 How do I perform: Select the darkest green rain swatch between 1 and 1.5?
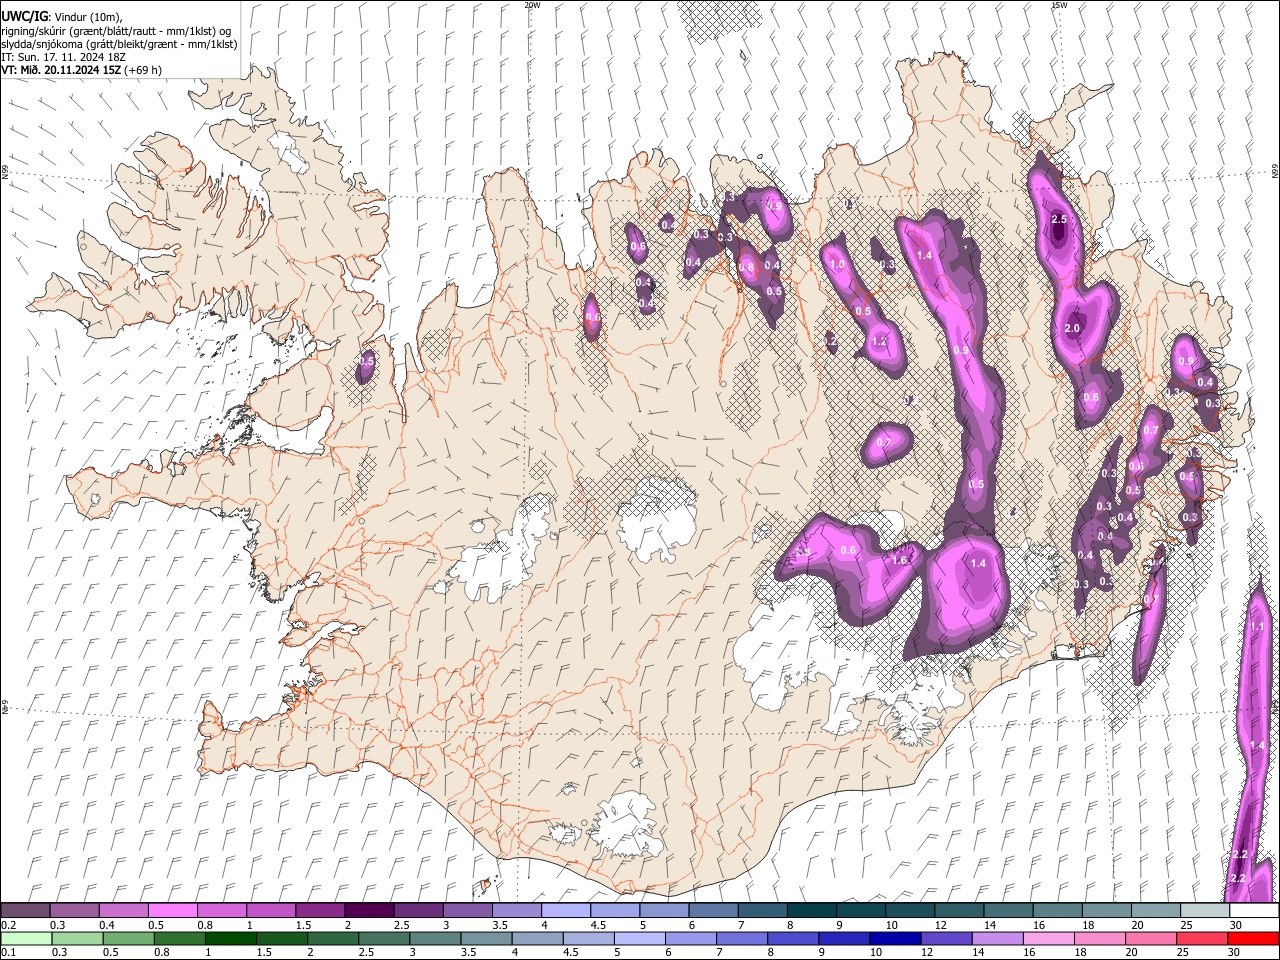pos(230,938)
